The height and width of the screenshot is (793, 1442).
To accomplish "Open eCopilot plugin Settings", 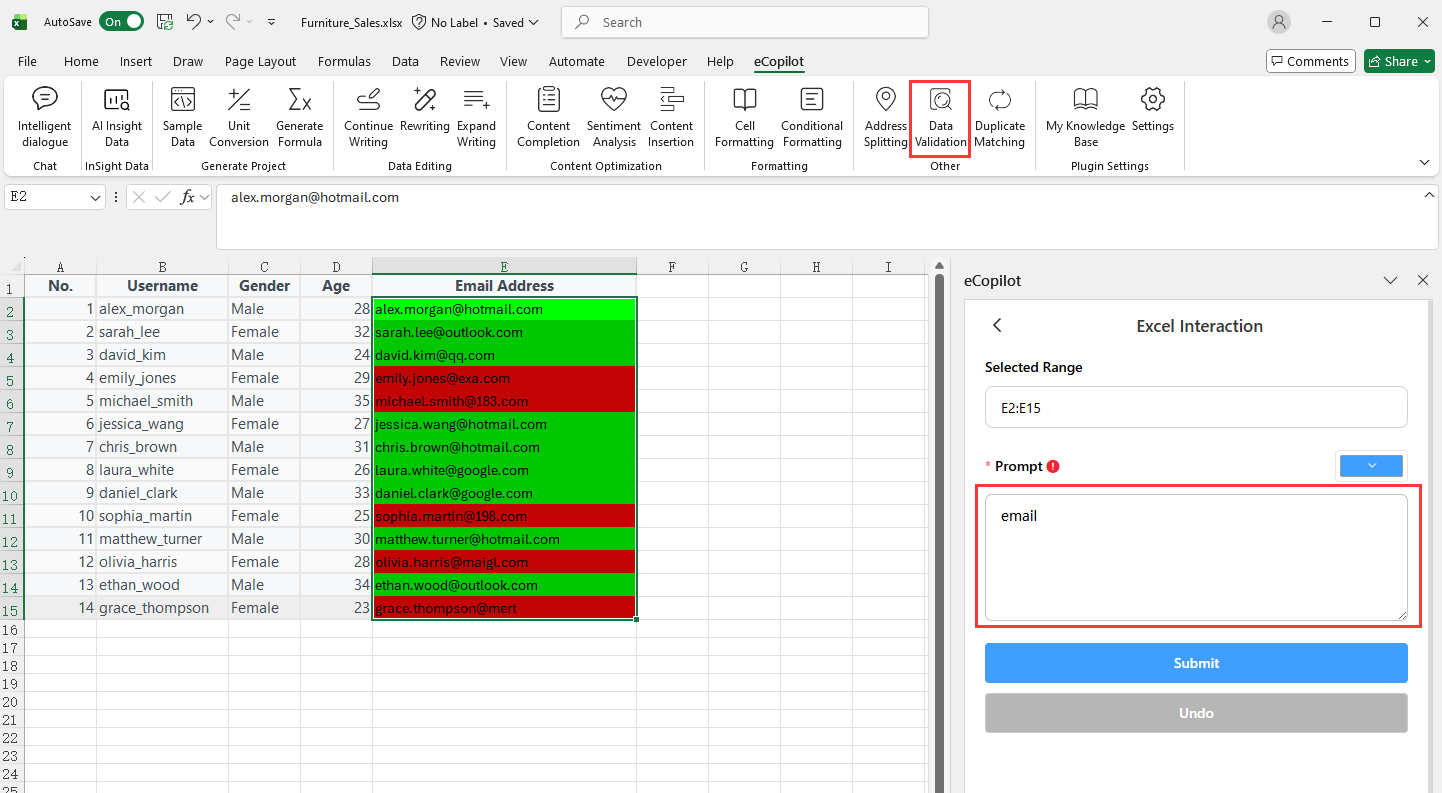I will (1152, 117).
